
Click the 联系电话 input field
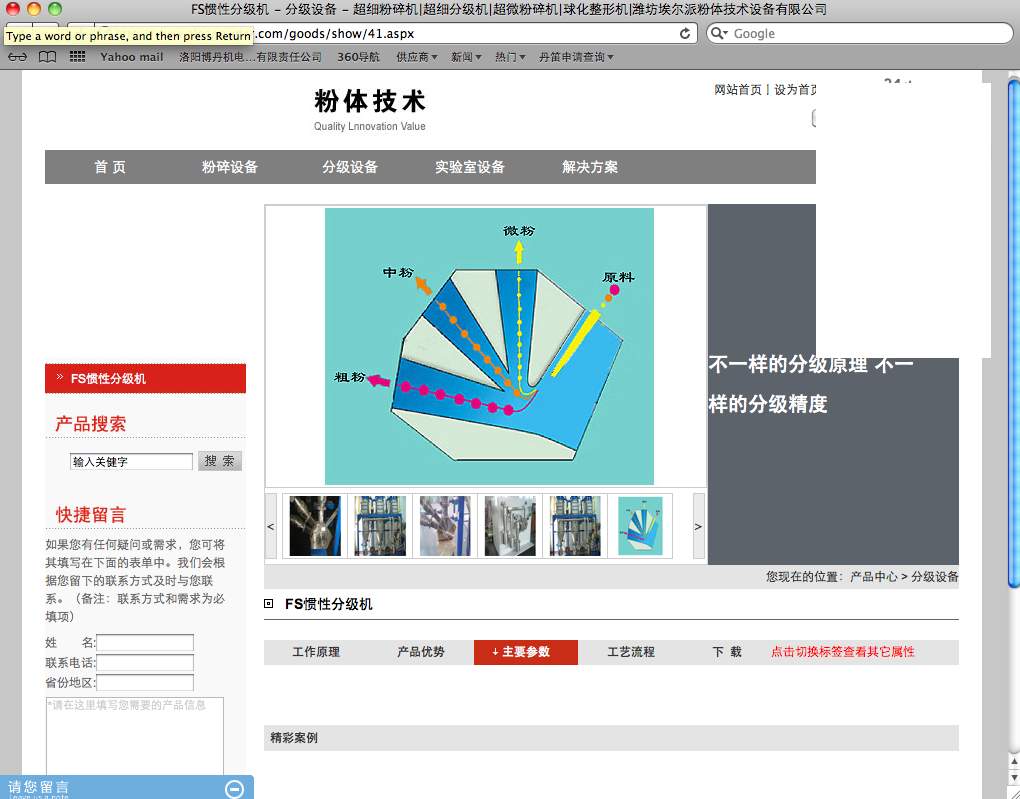[x=145, y=663]
